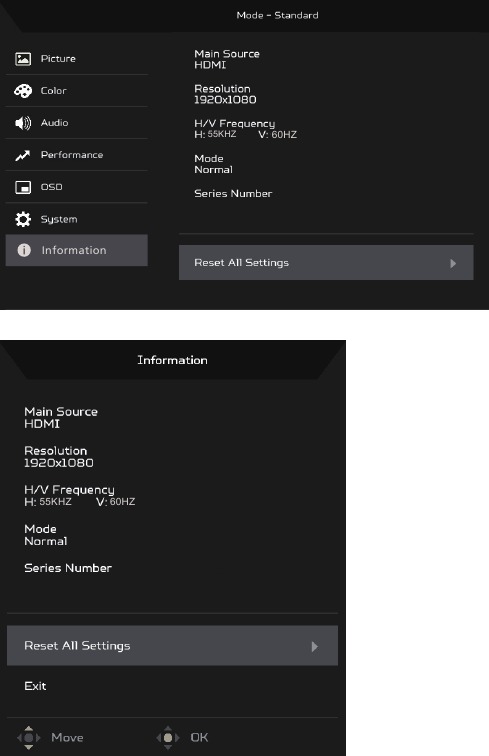Click the OK joystick icon

coord(168,737)
